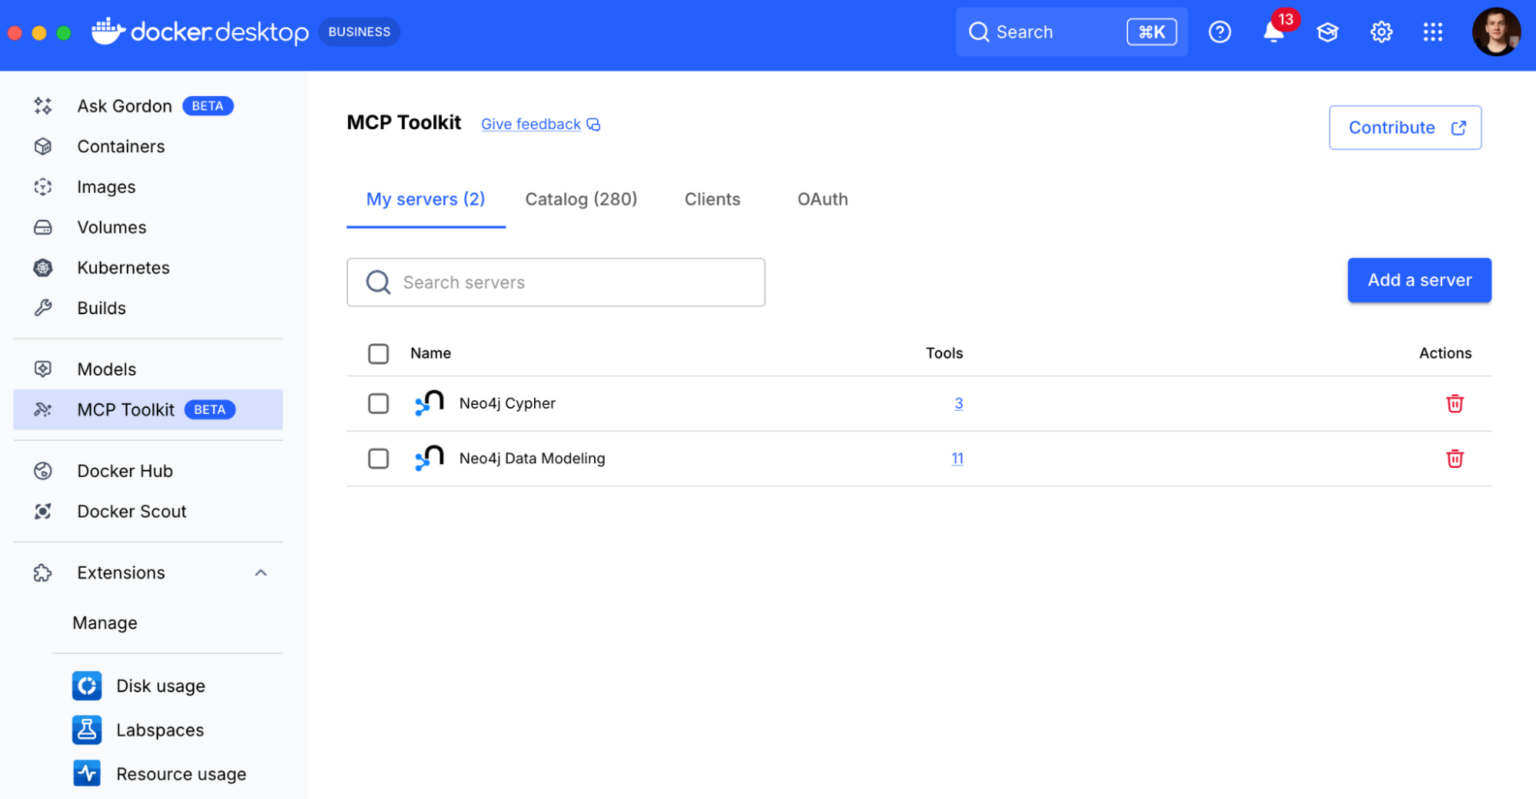Open the apps grid in the header

(x=1433, y=31)
